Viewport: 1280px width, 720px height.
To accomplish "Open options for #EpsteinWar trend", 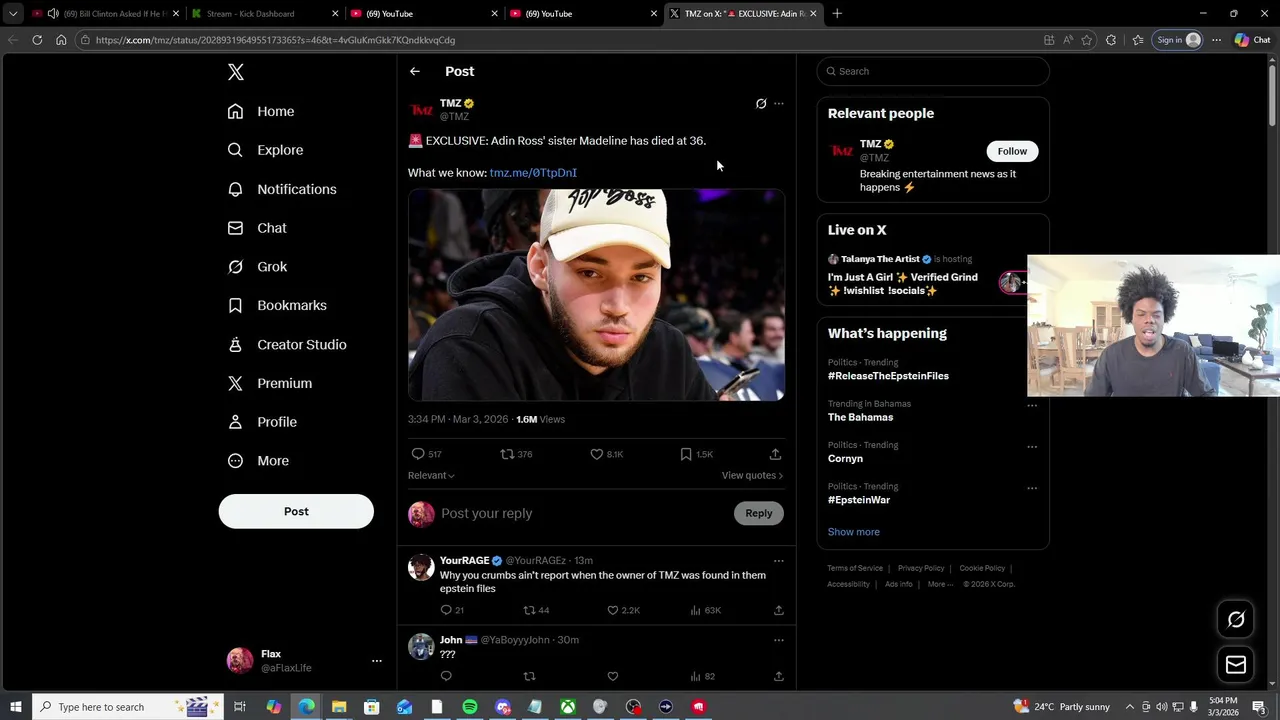I will coord(1032,488).
